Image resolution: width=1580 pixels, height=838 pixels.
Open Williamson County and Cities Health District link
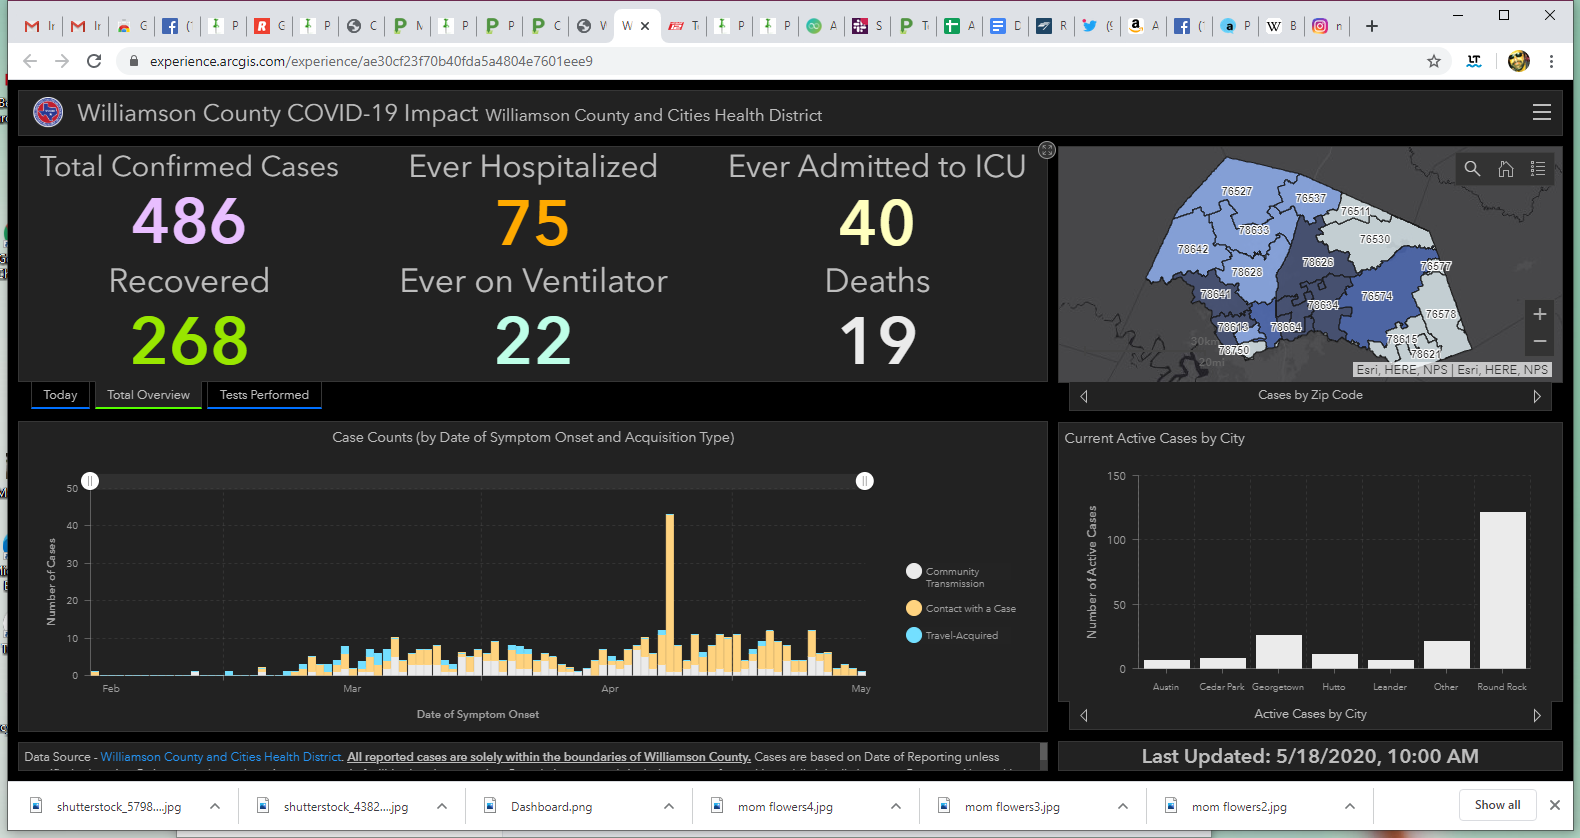pyautogui.click(x=221, y=757)
